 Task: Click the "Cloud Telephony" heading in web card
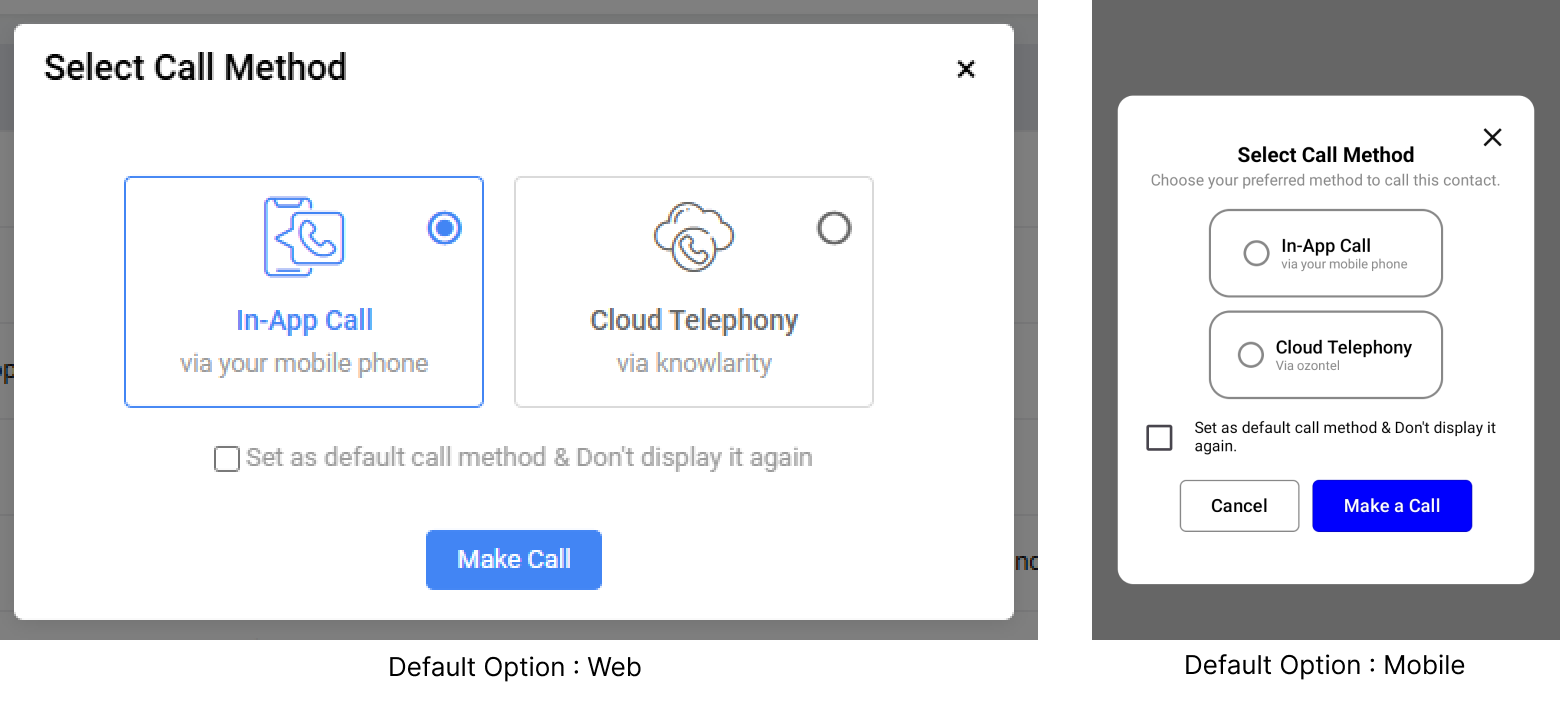(x=693, y=320)
